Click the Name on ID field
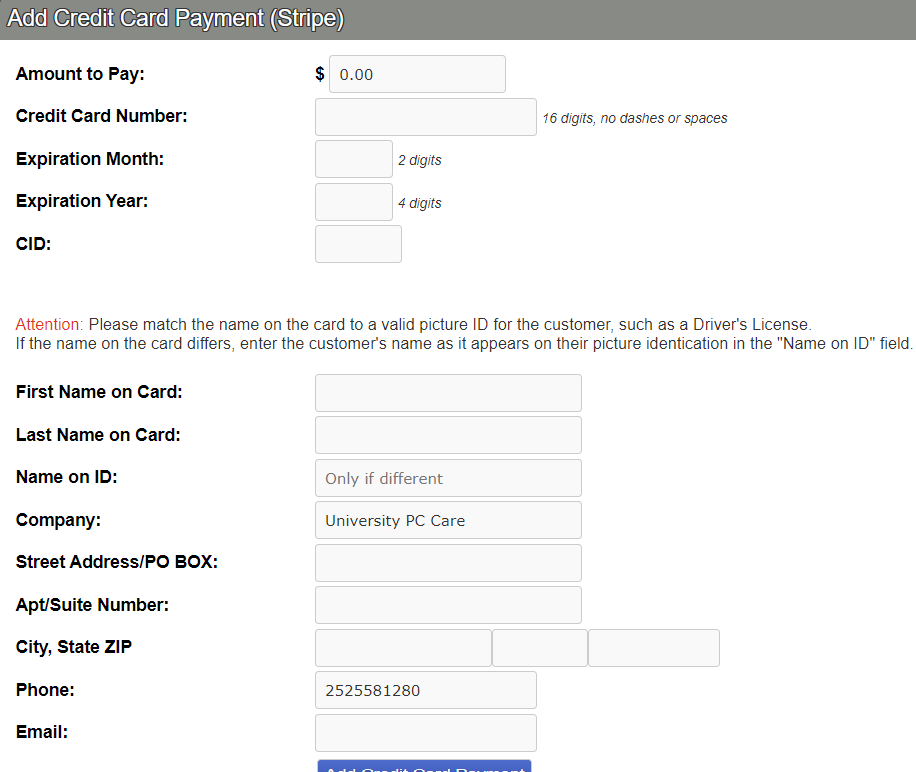916x772 pixels. (447, 478)
